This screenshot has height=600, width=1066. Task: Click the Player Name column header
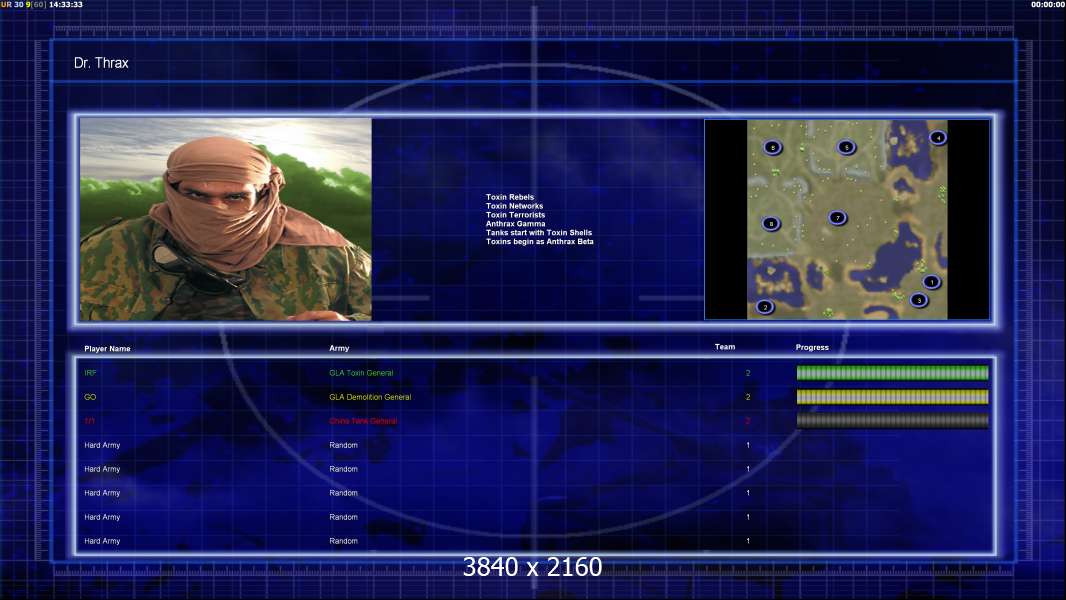tap(107, 349)
